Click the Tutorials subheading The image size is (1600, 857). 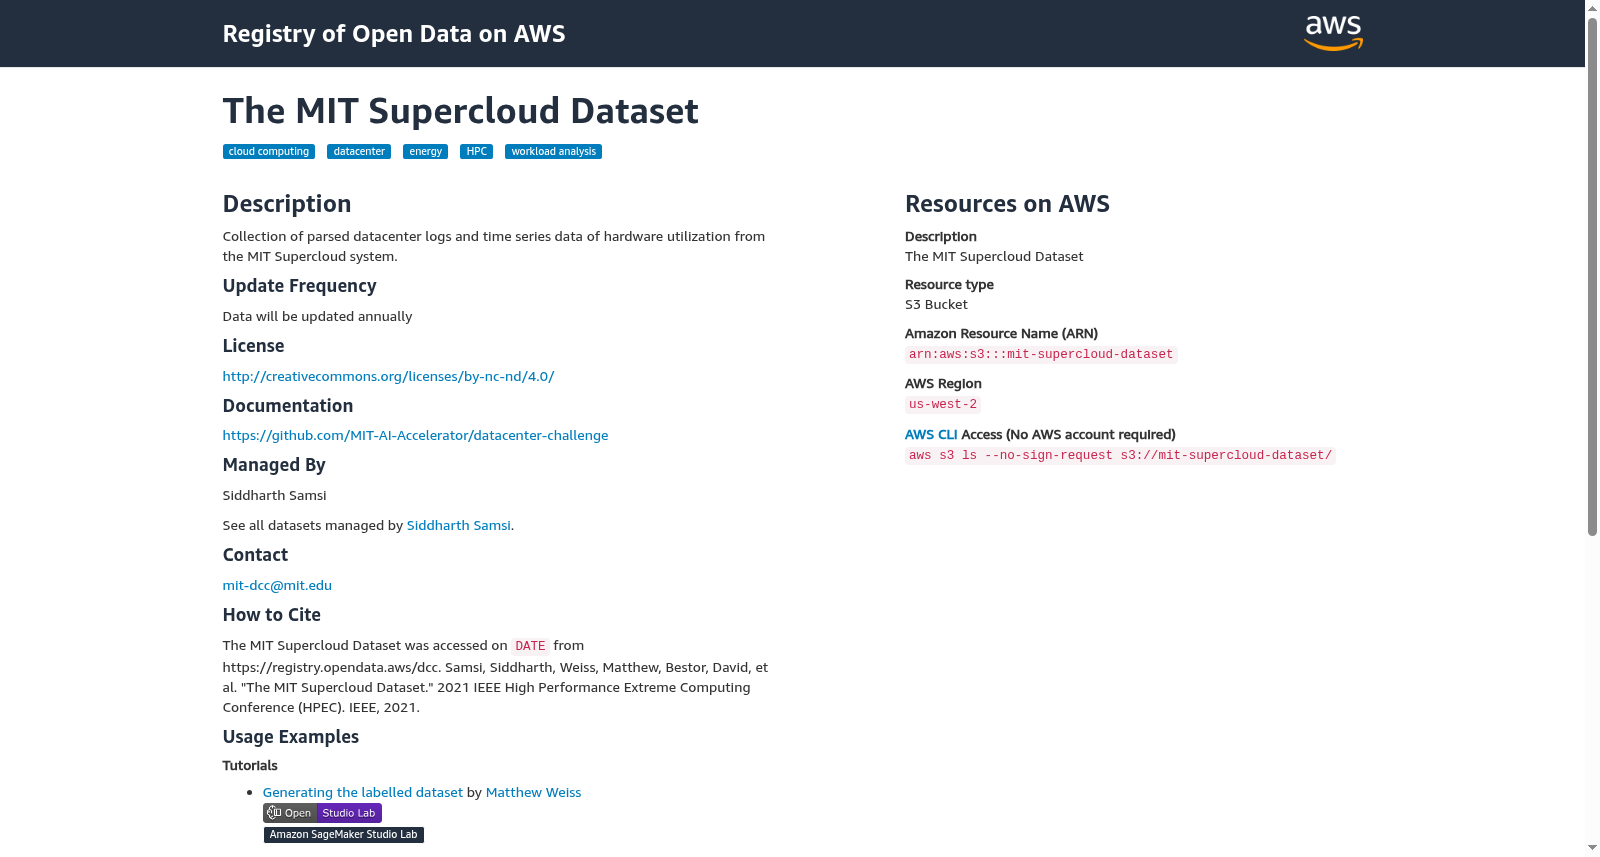pyautogui.click(x=250, y=766)
